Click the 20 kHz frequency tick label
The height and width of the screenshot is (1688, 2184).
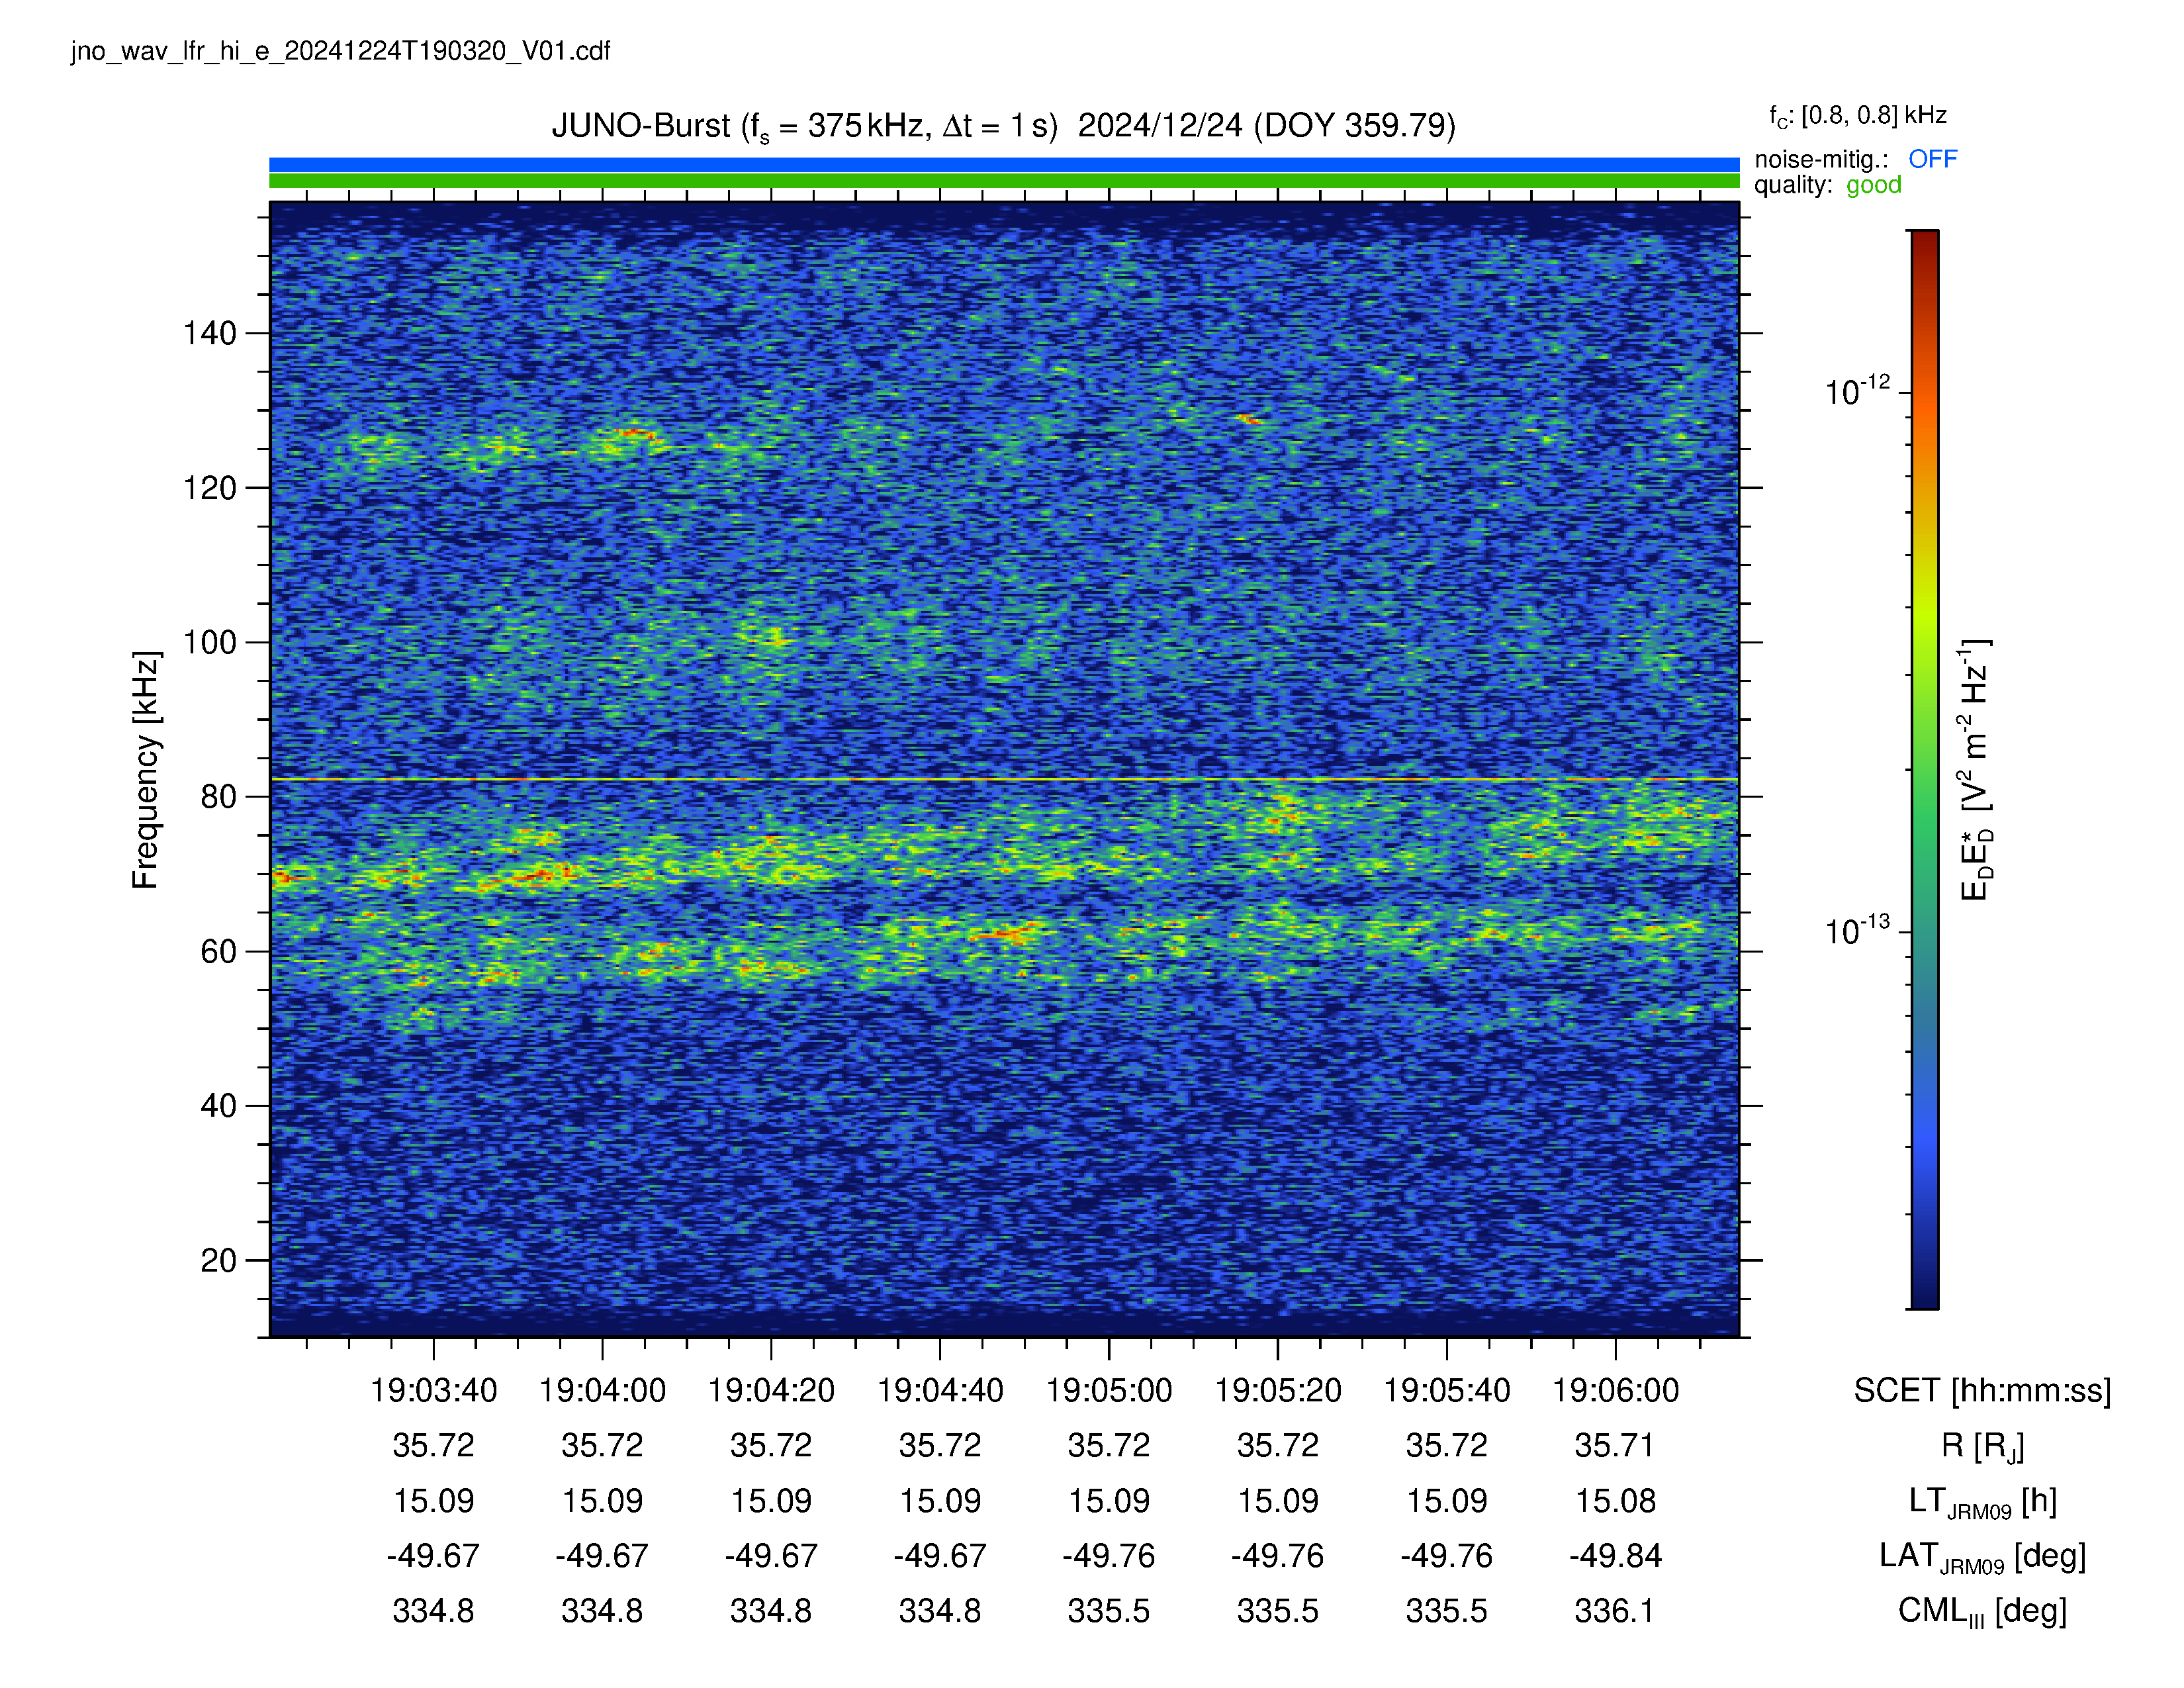point(218,1260)
